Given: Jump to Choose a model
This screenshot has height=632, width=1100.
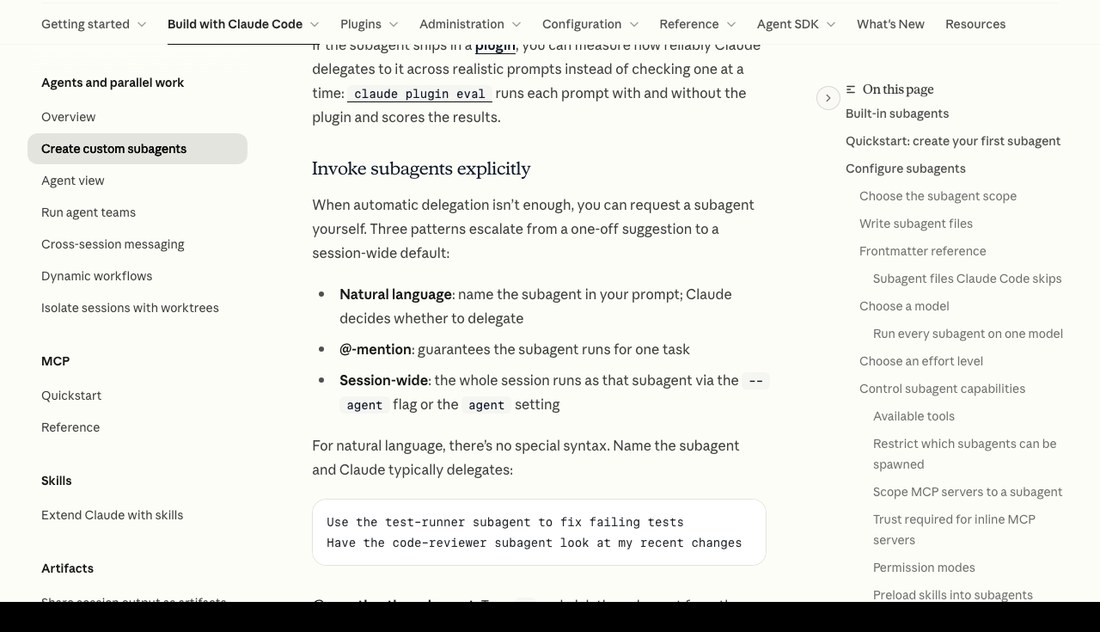Looking at the screenshot, I should click(904, 306).
